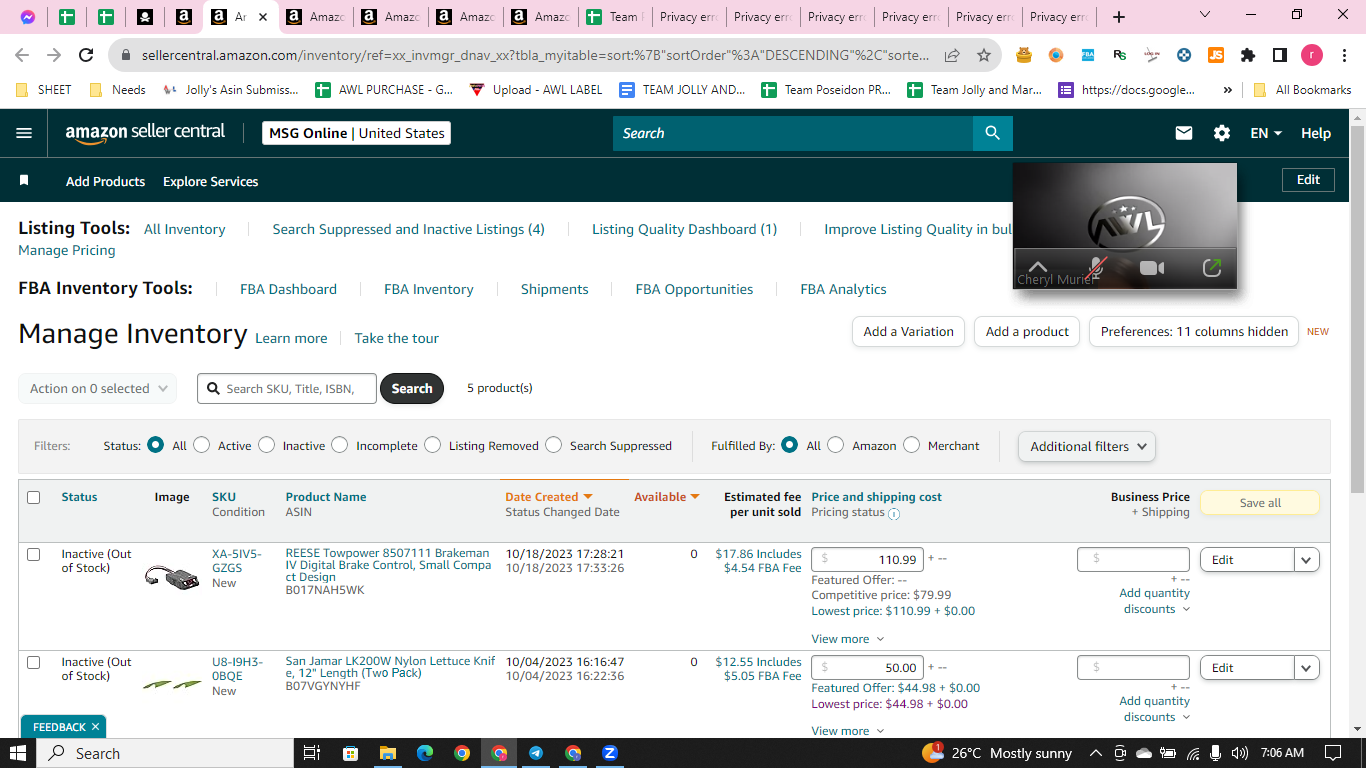Open the Chrome extensions puzzle icon
This screenshot has width=1366, height=768.
pos(1248,56)
